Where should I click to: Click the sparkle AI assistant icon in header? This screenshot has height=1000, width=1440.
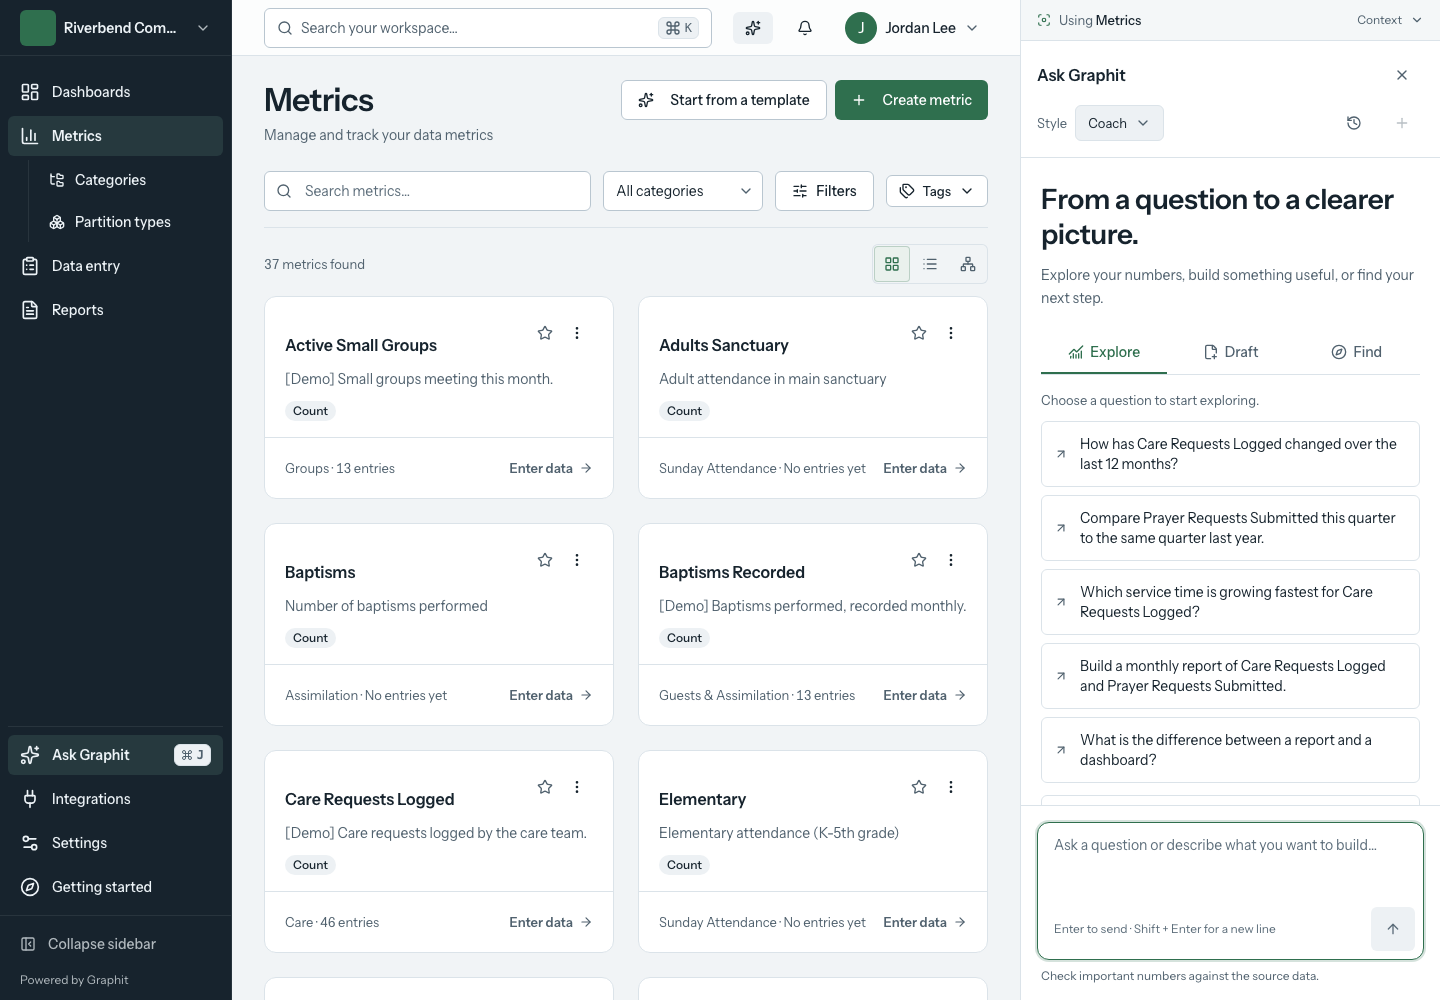pos(753,28)
